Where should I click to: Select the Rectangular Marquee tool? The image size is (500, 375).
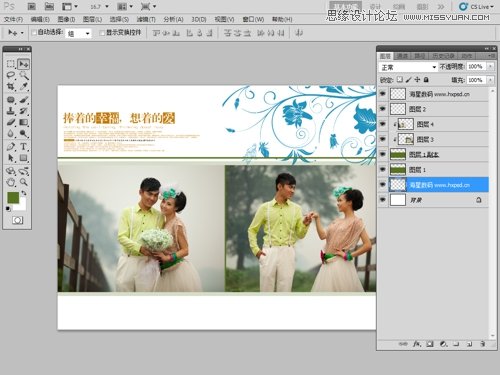coord(11,64)
